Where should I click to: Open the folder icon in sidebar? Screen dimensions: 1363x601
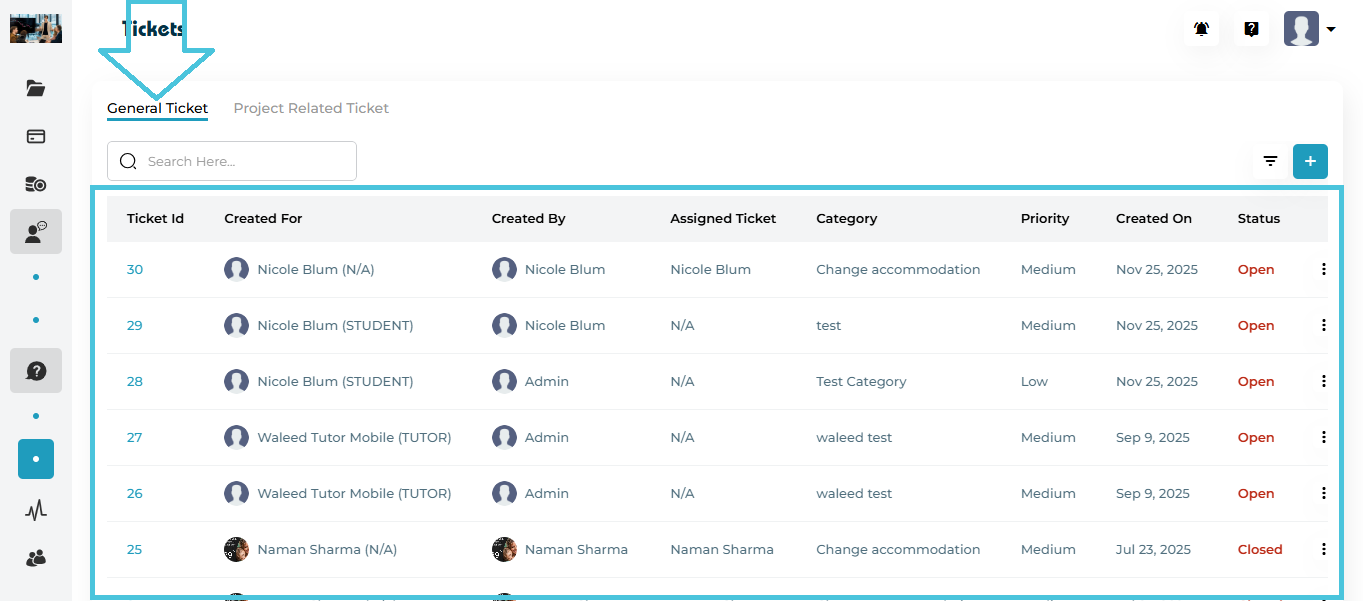[36, 88]
